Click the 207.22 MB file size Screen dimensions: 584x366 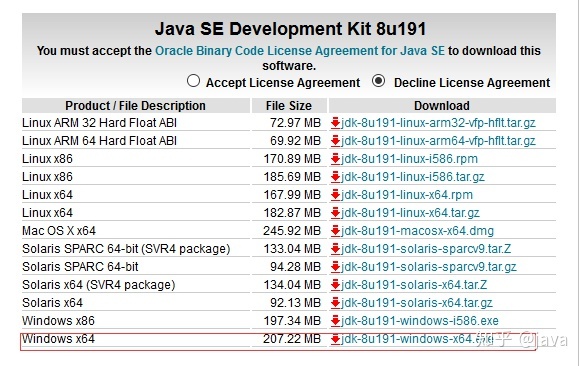292,339
